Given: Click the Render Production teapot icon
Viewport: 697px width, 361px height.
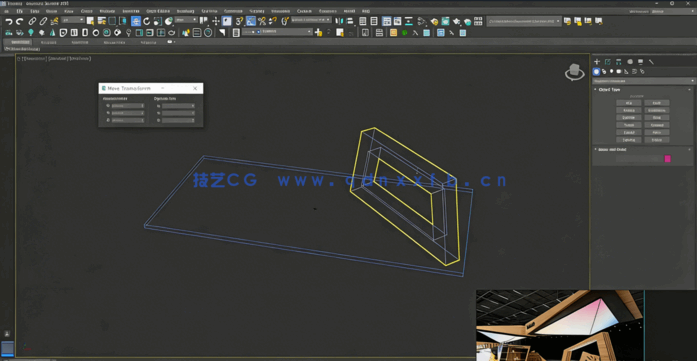Looking at the screenshot, I should [456, 21].
